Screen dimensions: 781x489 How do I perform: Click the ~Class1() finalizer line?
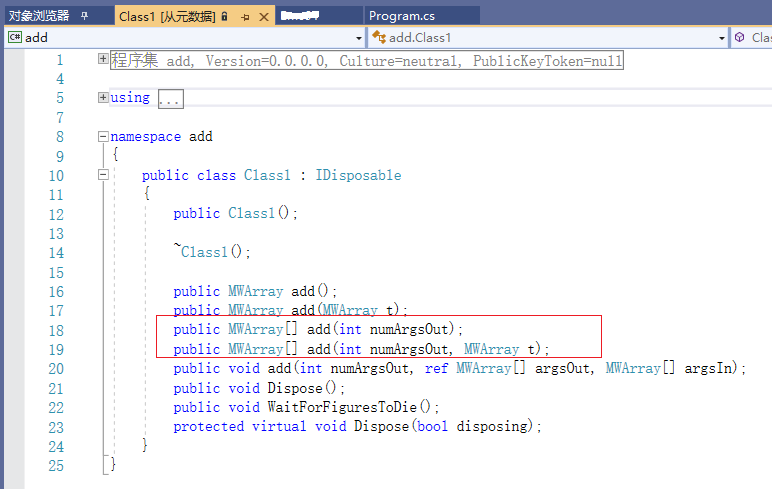coord(211,251)
